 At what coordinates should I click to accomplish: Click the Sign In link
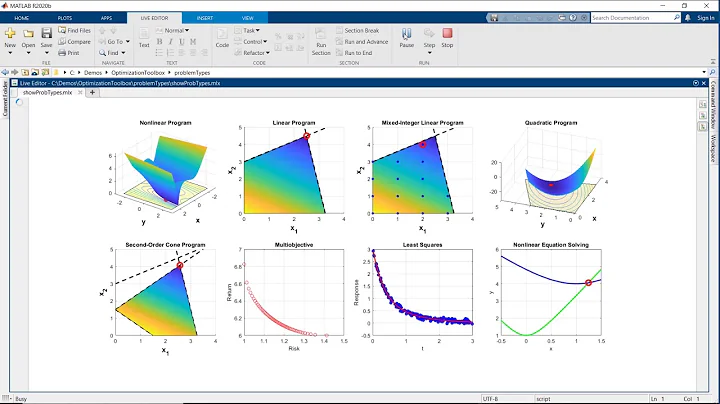(706, 18)
